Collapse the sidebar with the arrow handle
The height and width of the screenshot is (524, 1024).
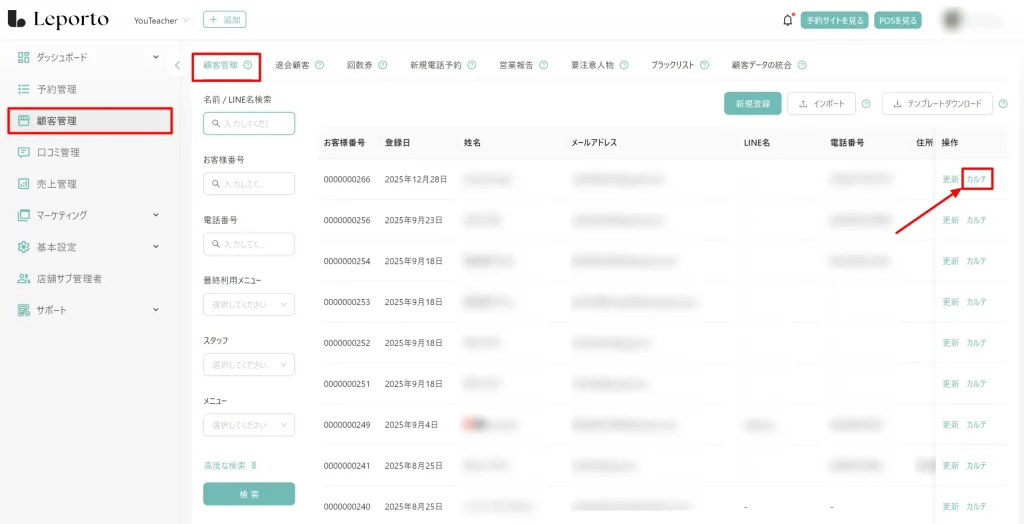177,66
